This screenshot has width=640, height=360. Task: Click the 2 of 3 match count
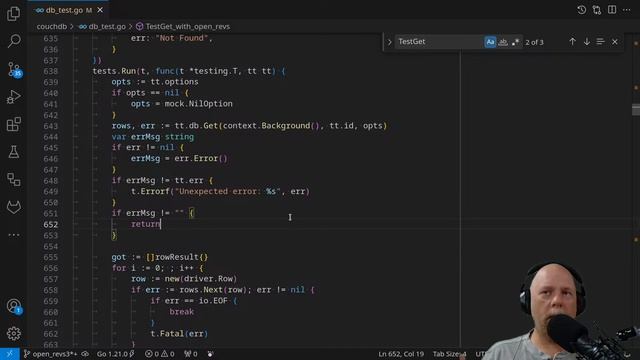pyautogui.click(x=534, y=42)
